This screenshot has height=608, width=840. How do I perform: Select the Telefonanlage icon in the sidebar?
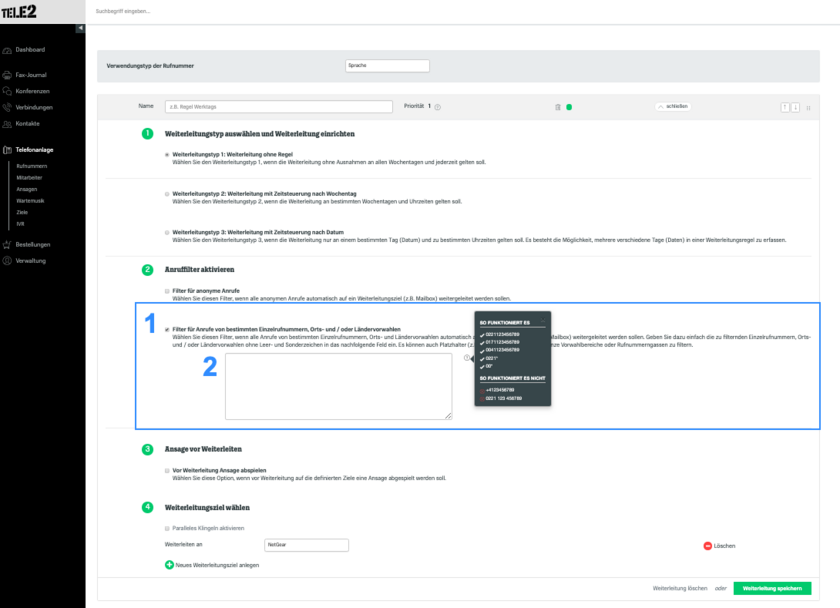tap(7, 150)
